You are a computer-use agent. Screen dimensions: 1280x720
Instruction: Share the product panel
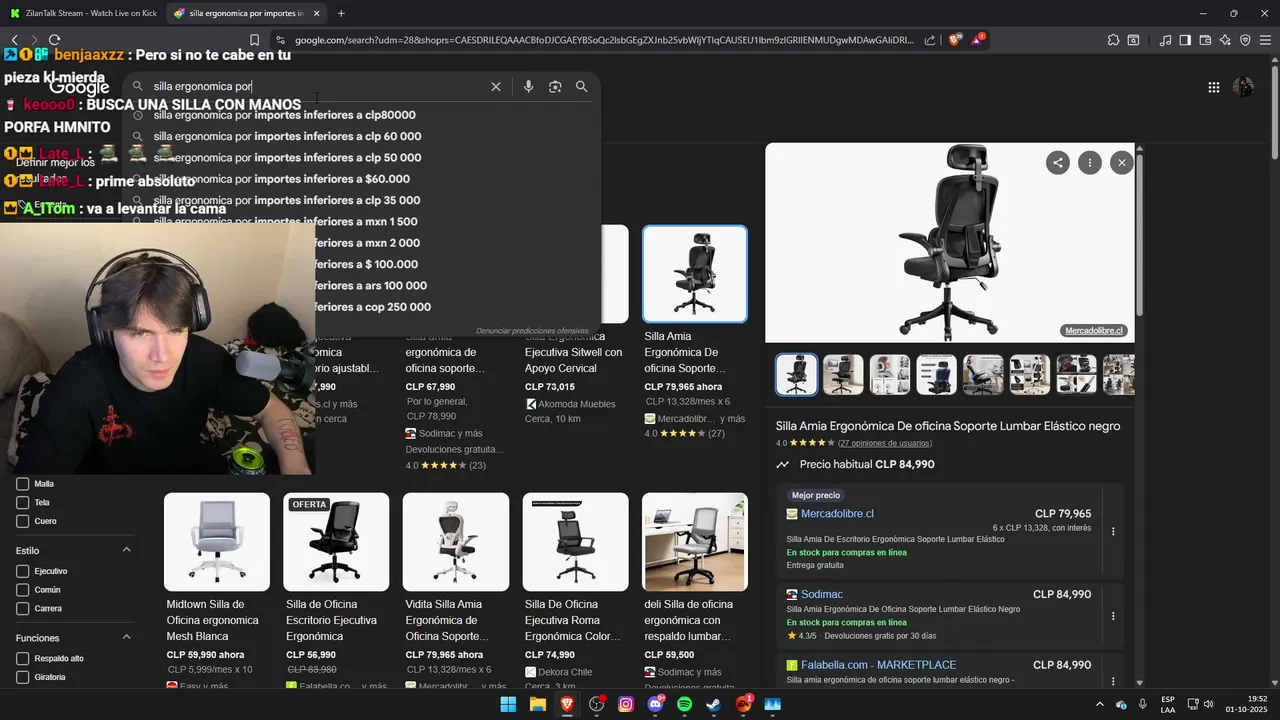(1057, 163)
